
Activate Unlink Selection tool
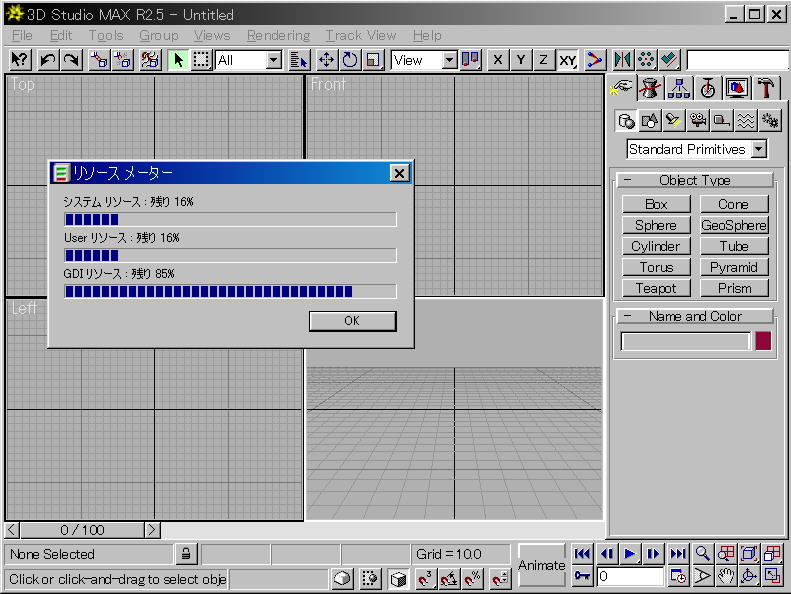(123, 60)
